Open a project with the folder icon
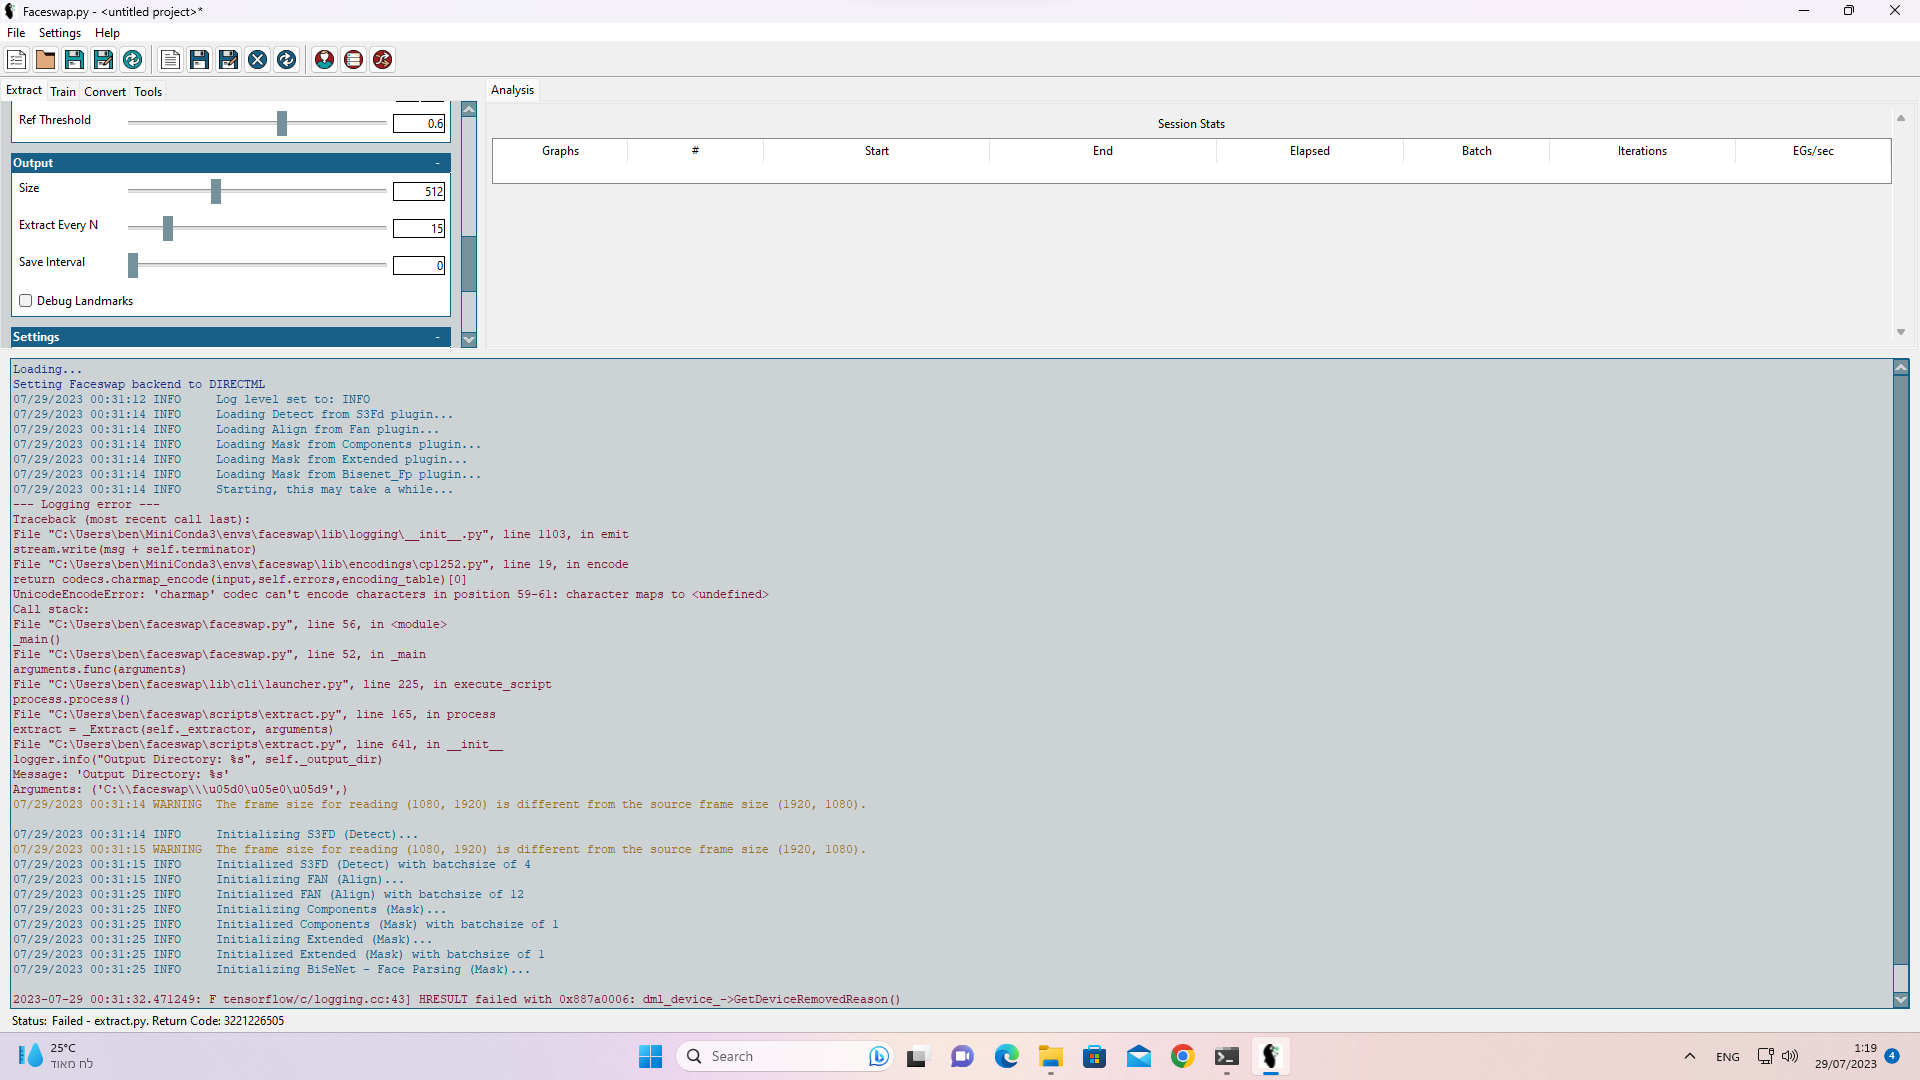The height and width of the screenshot is (1080, 1920). coord(46,60)
